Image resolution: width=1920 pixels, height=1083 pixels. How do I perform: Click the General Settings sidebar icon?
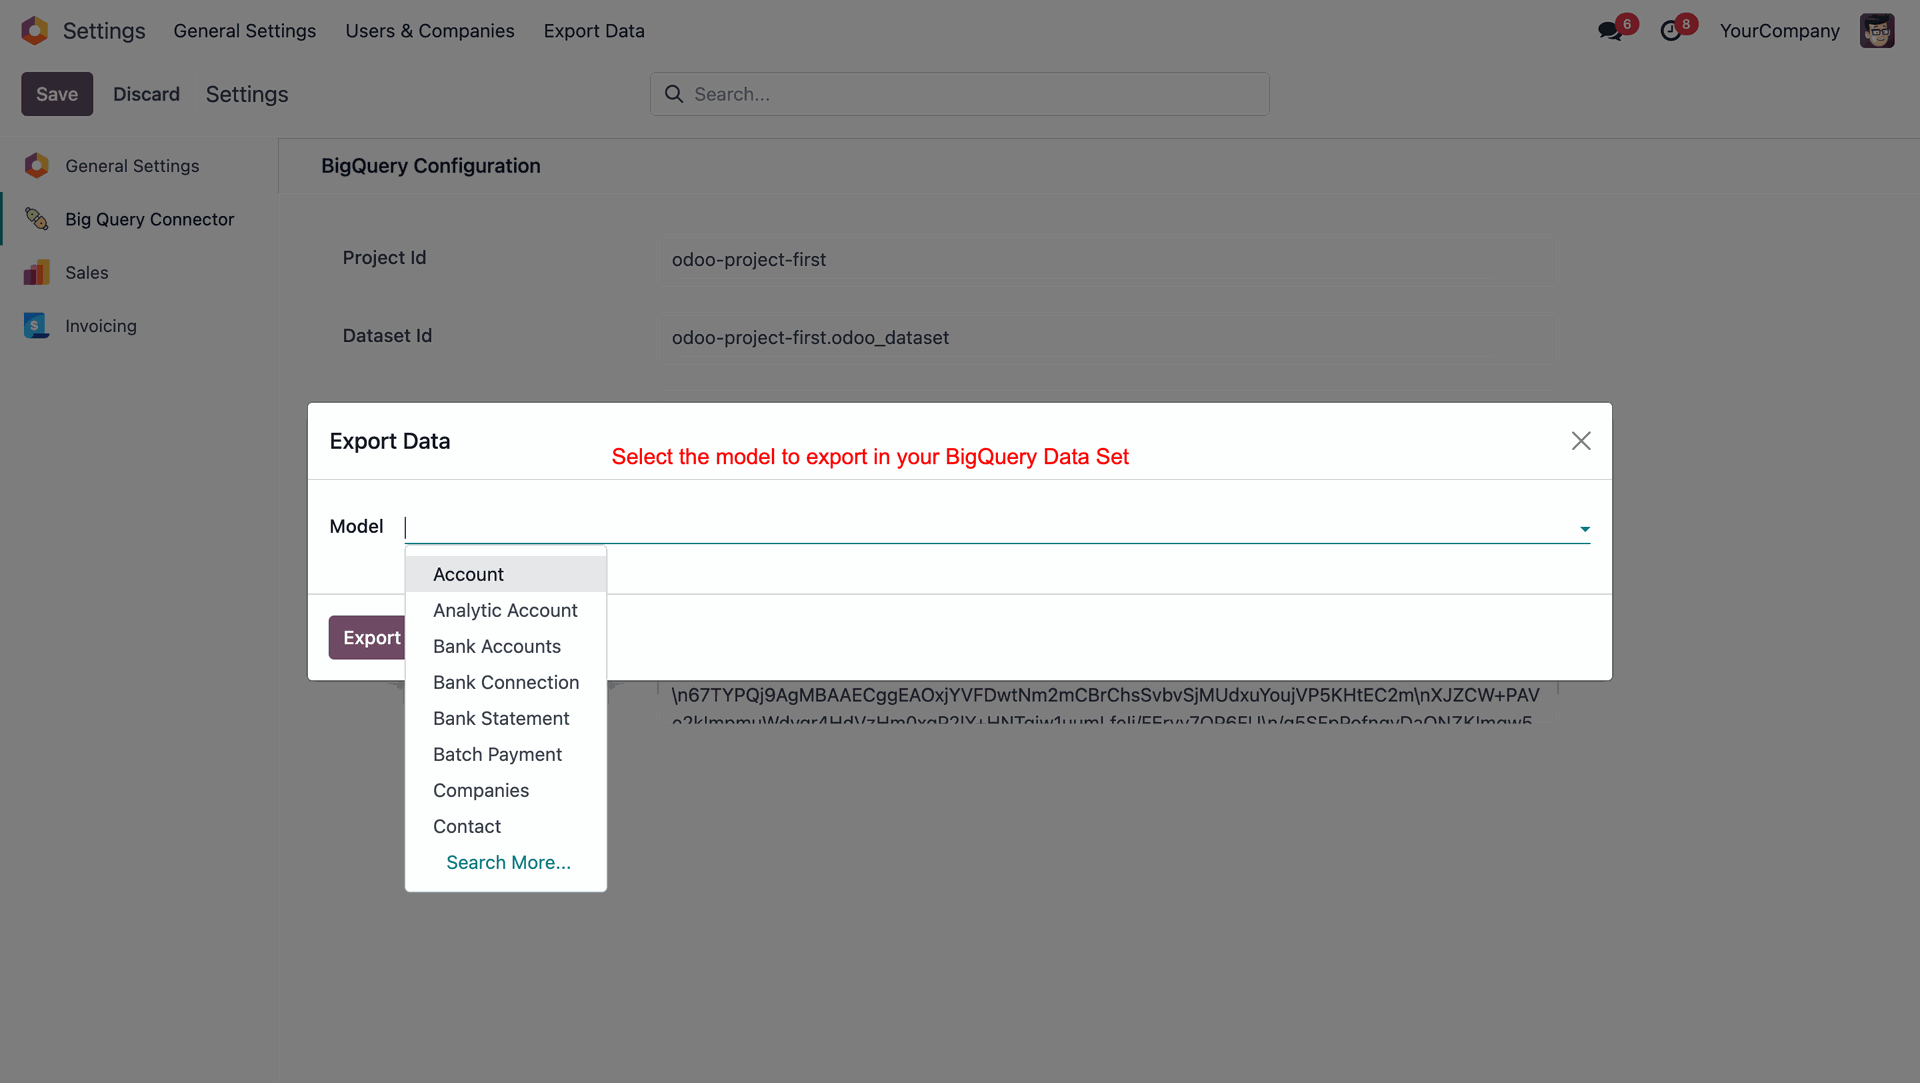[x=37, y=166]
